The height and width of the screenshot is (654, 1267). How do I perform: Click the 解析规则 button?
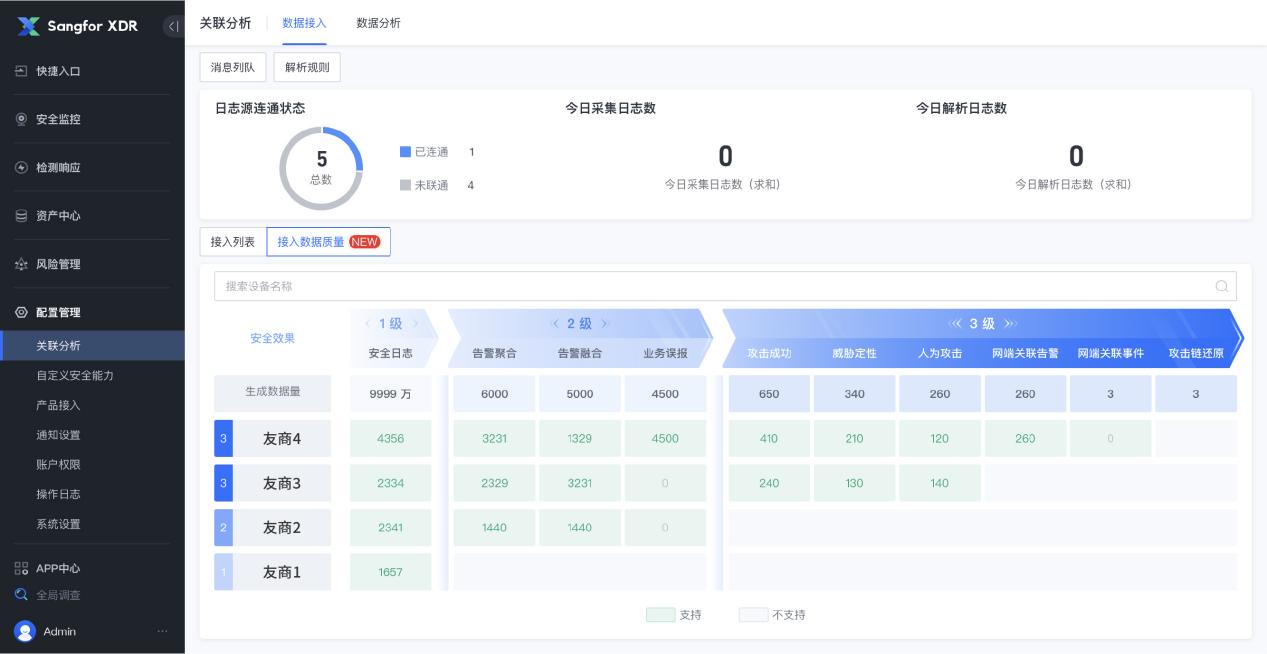coord(307,67)
